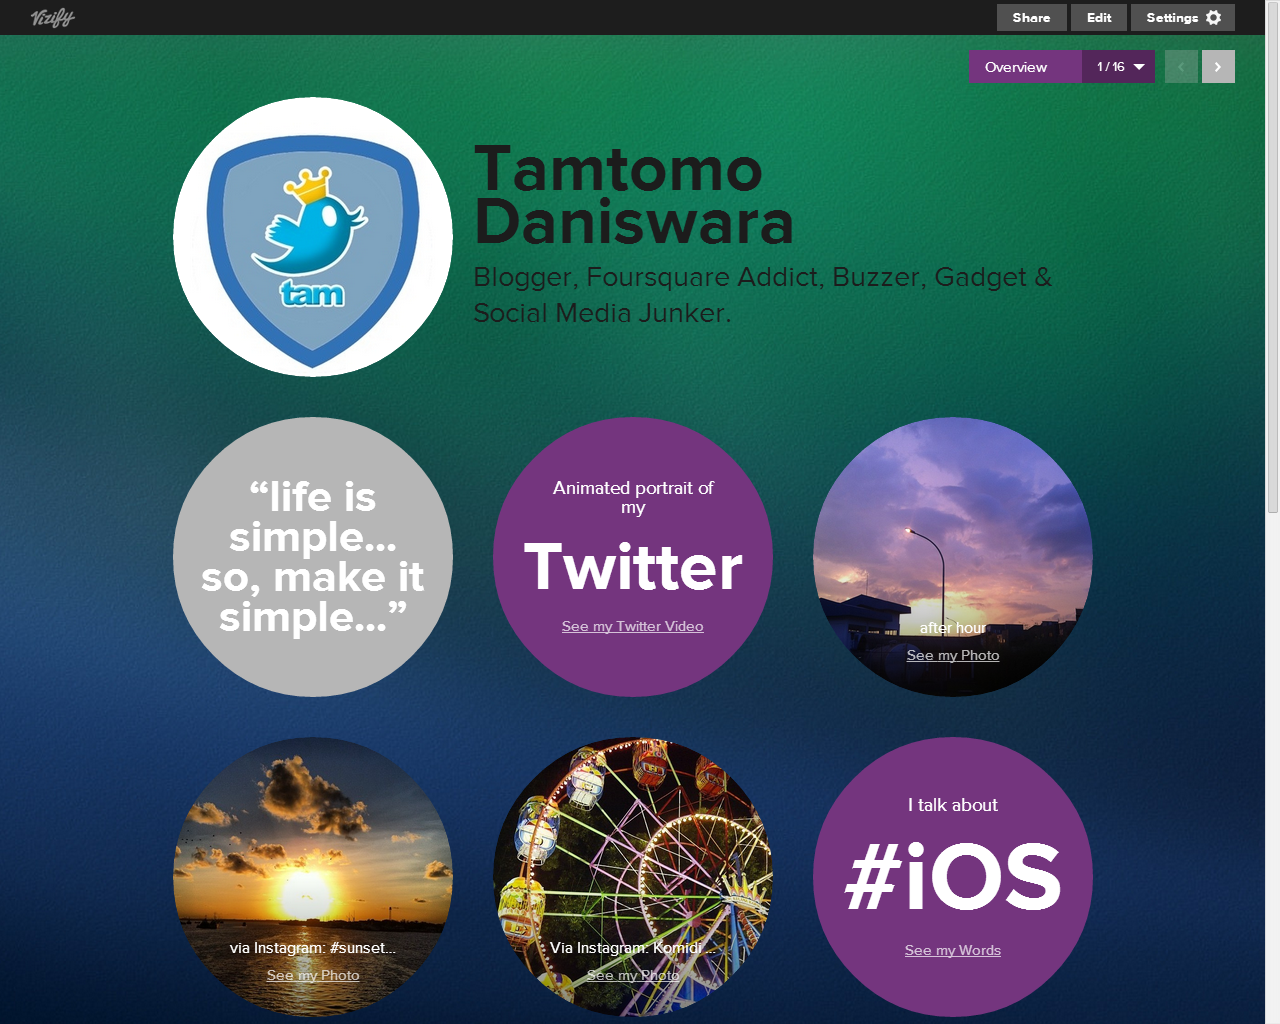Click "Animated portrait of my" text

pyautogui.click(x=633, y=497)
